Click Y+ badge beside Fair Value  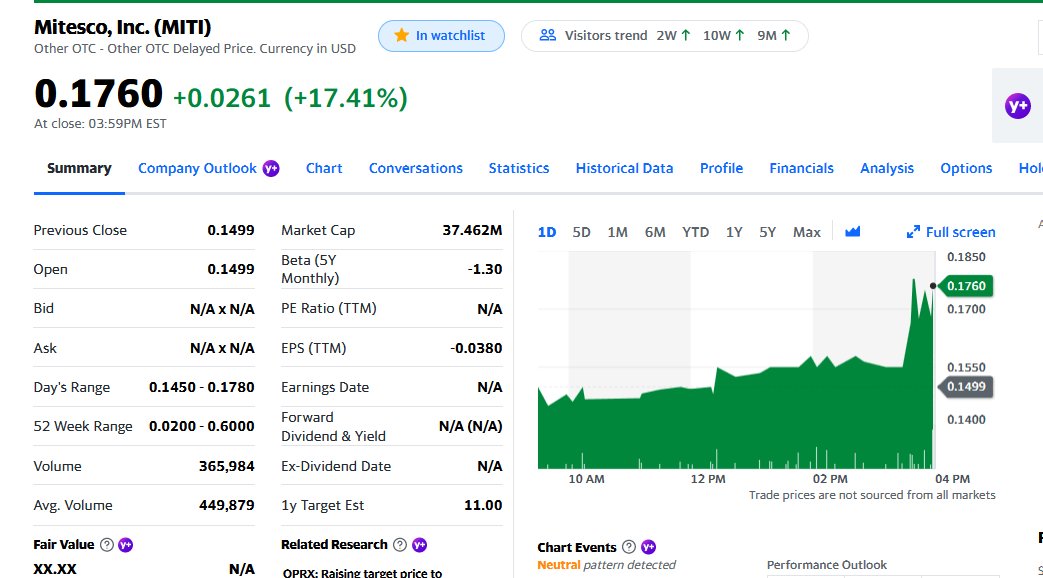click(x=126, y=545)
